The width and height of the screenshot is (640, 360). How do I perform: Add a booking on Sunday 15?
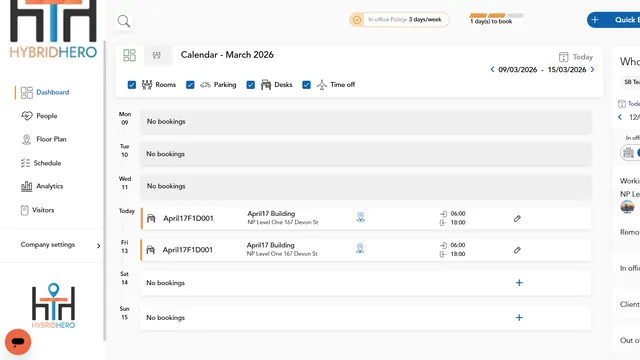pyautogui.click(x=519, y=318)
